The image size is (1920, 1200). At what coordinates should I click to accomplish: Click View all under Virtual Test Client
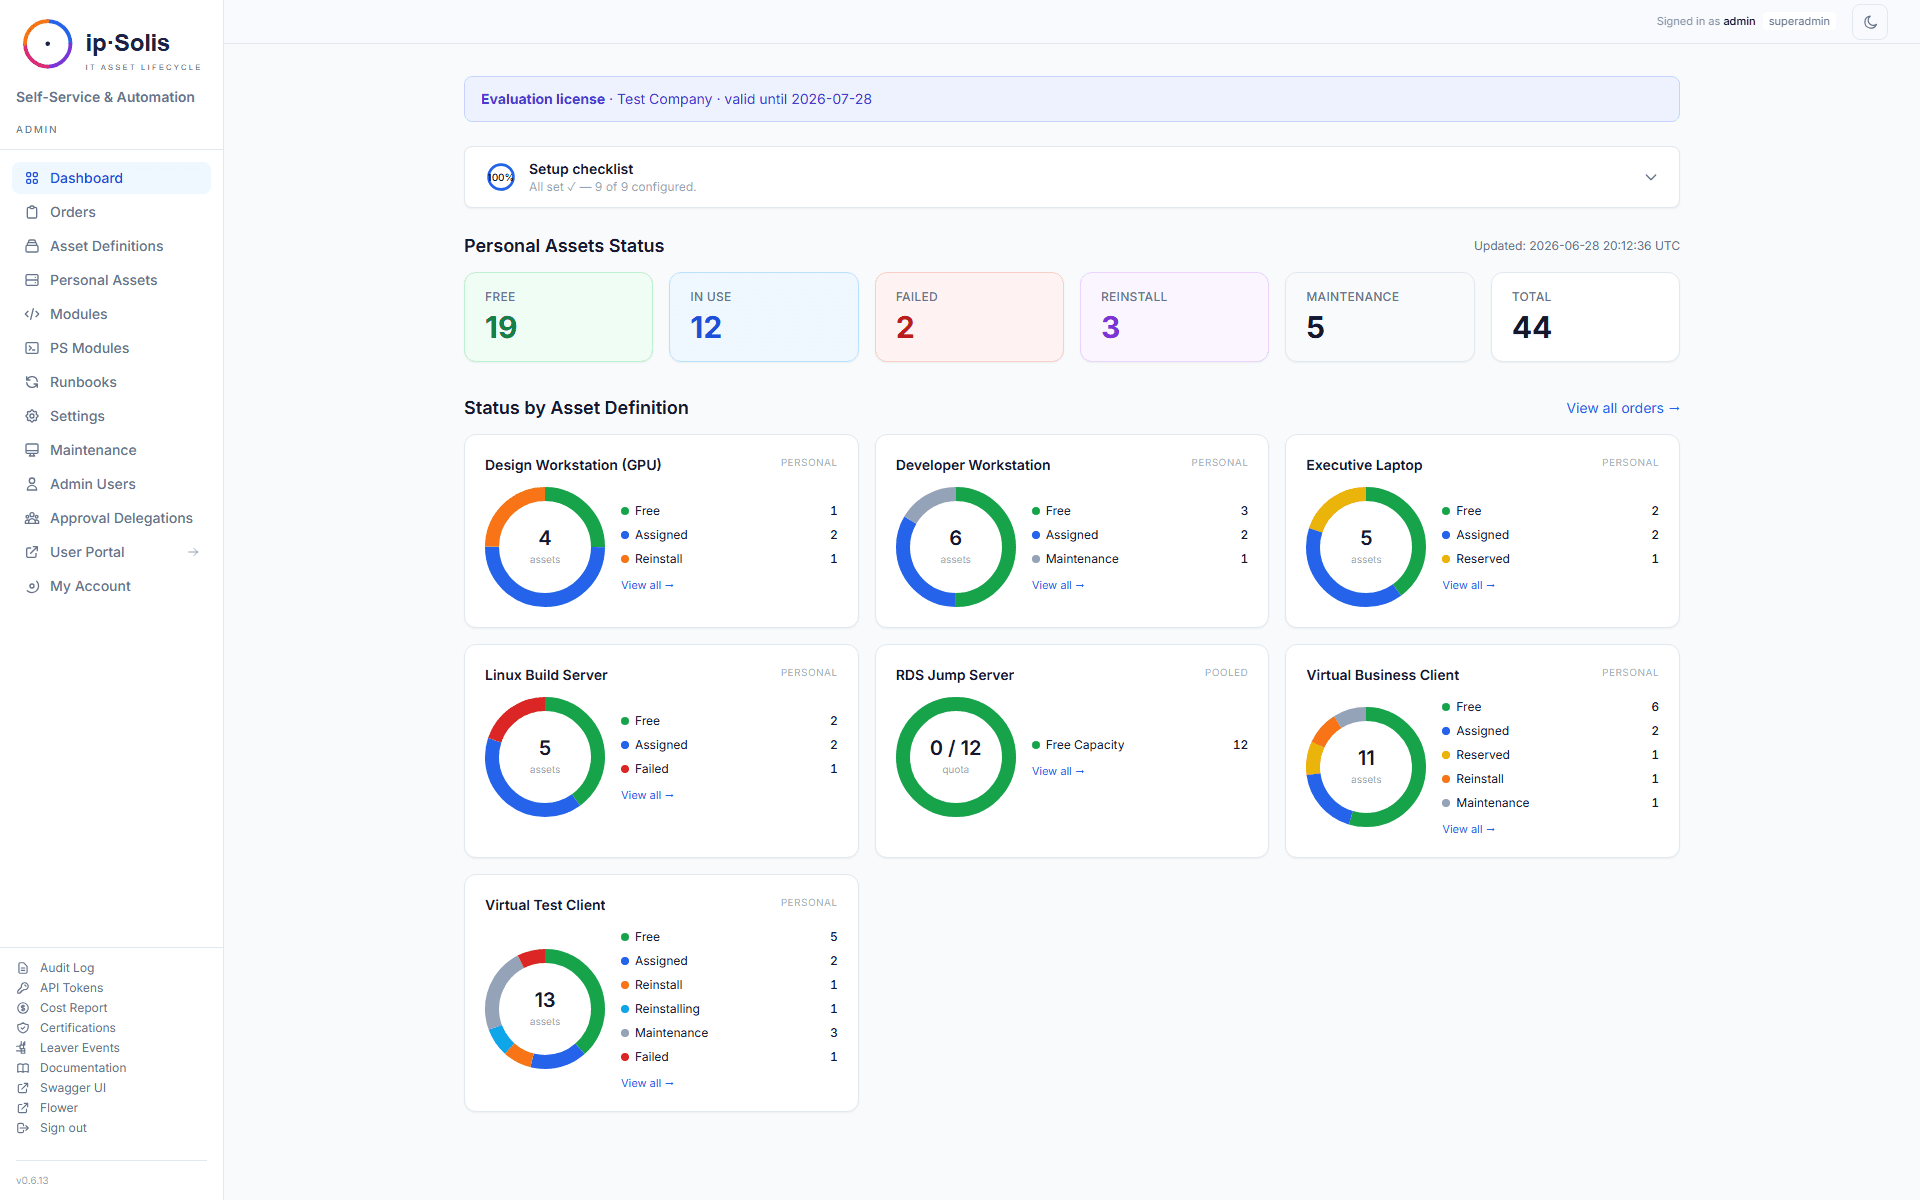pos(647,1083)
